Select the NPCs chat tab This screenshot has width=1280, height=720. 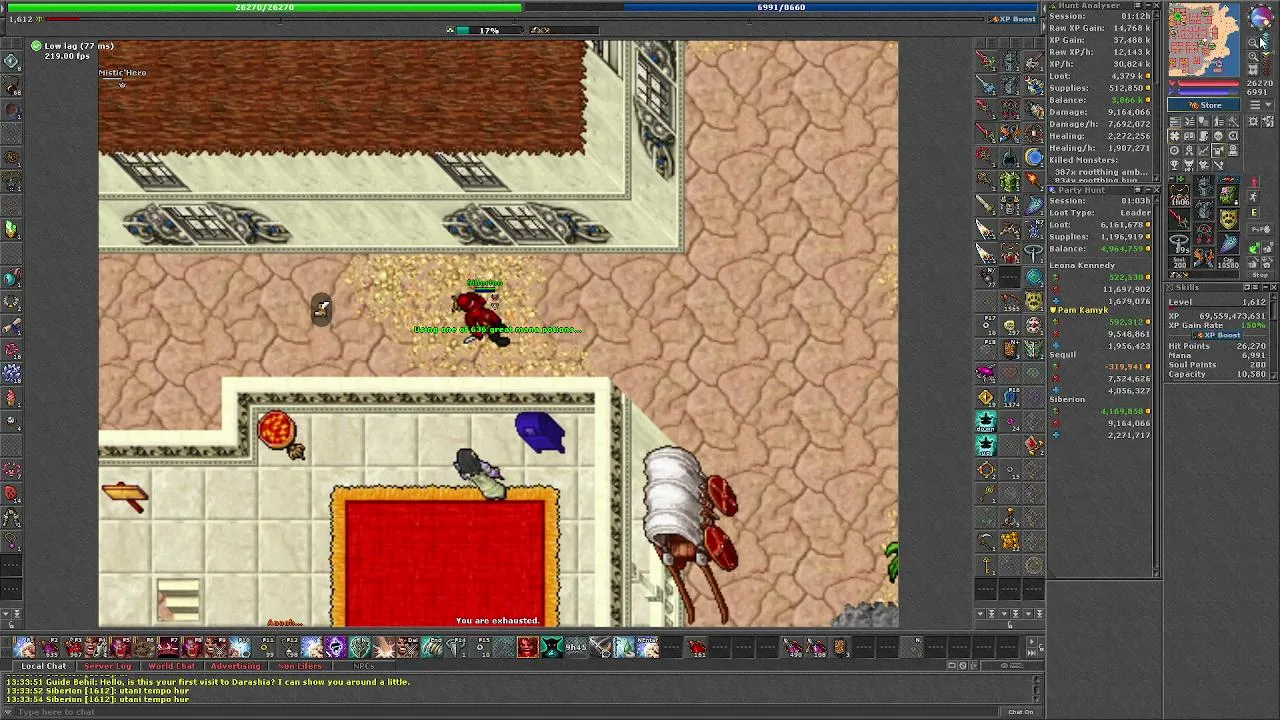[x=363, y=666]
